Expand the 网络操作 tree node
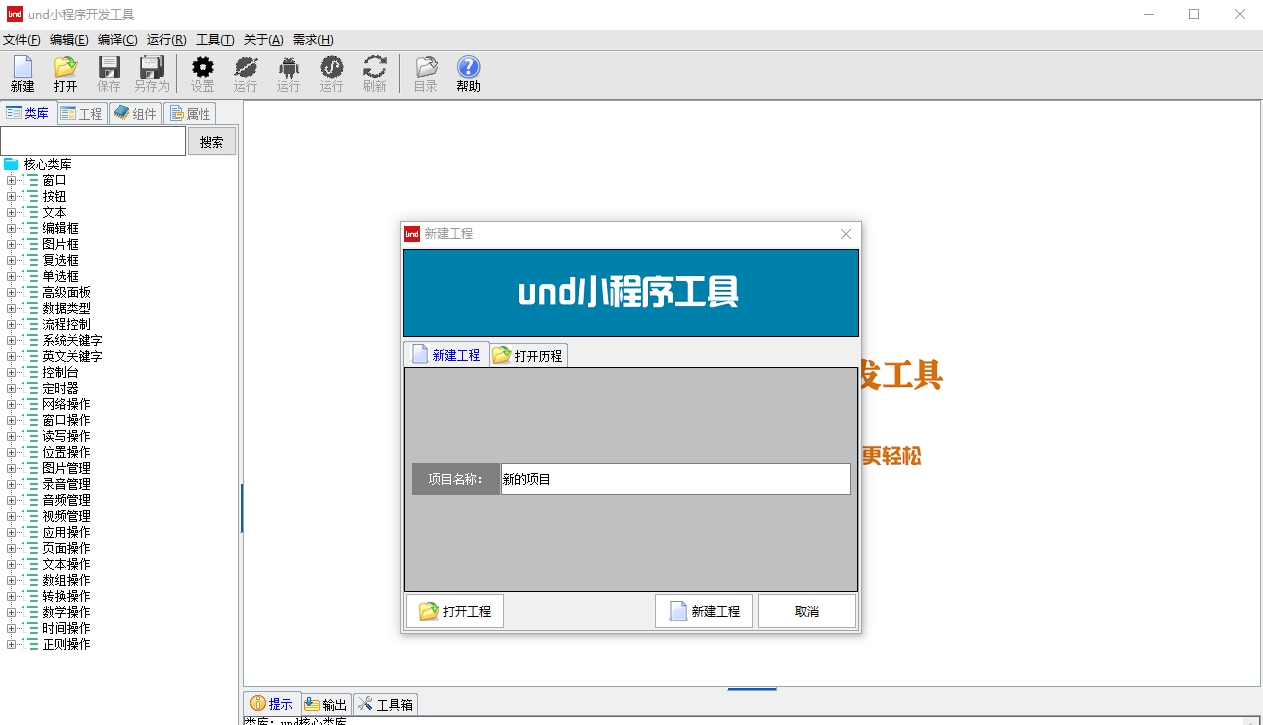 tap(9, 404)
